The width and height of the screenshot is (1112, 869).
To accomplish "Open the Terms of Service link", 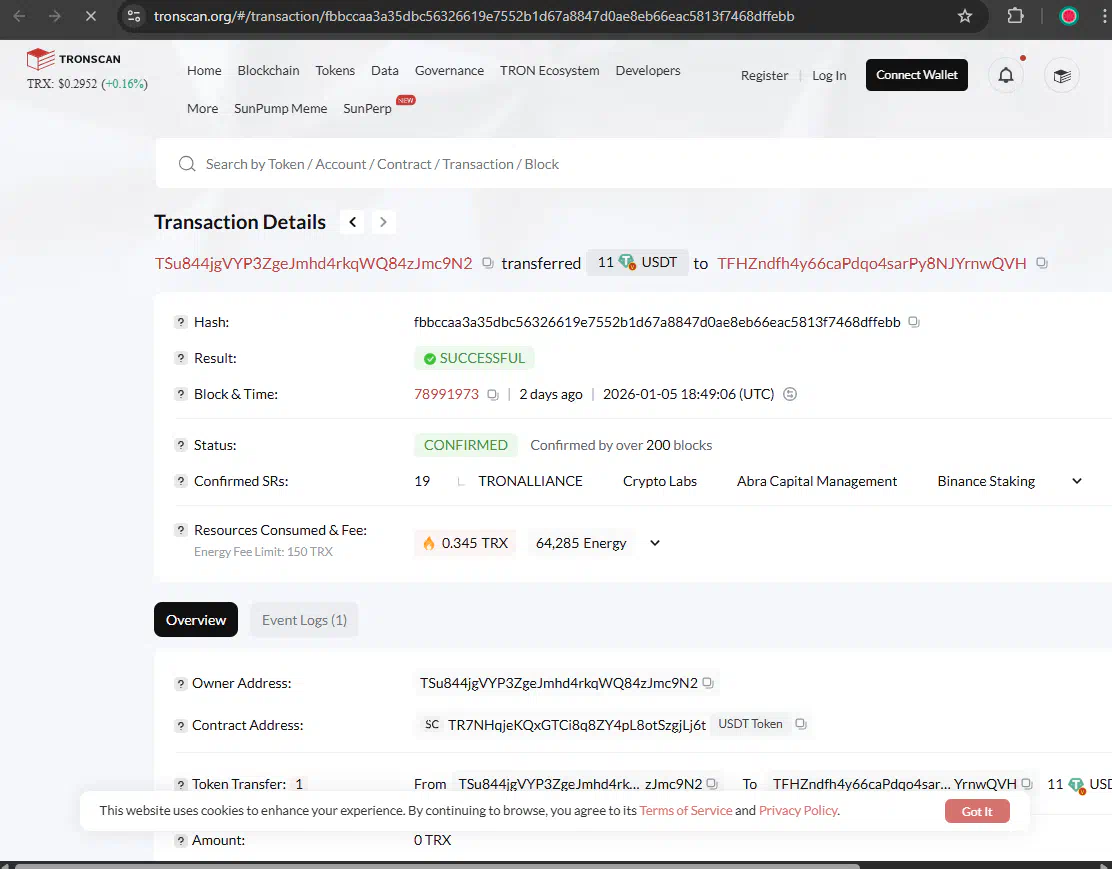I will [685, 810].
